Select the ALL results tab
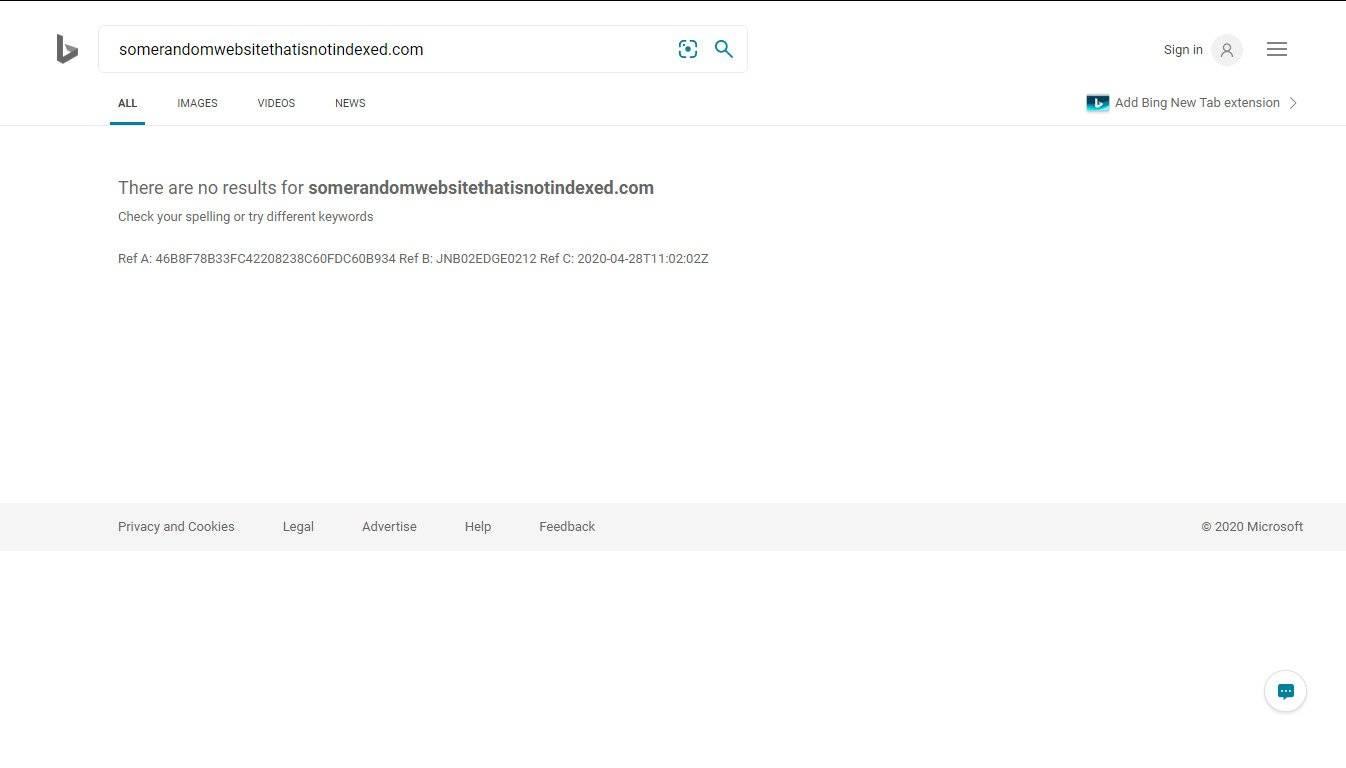 pyautogui.click(x=127, y=103)
